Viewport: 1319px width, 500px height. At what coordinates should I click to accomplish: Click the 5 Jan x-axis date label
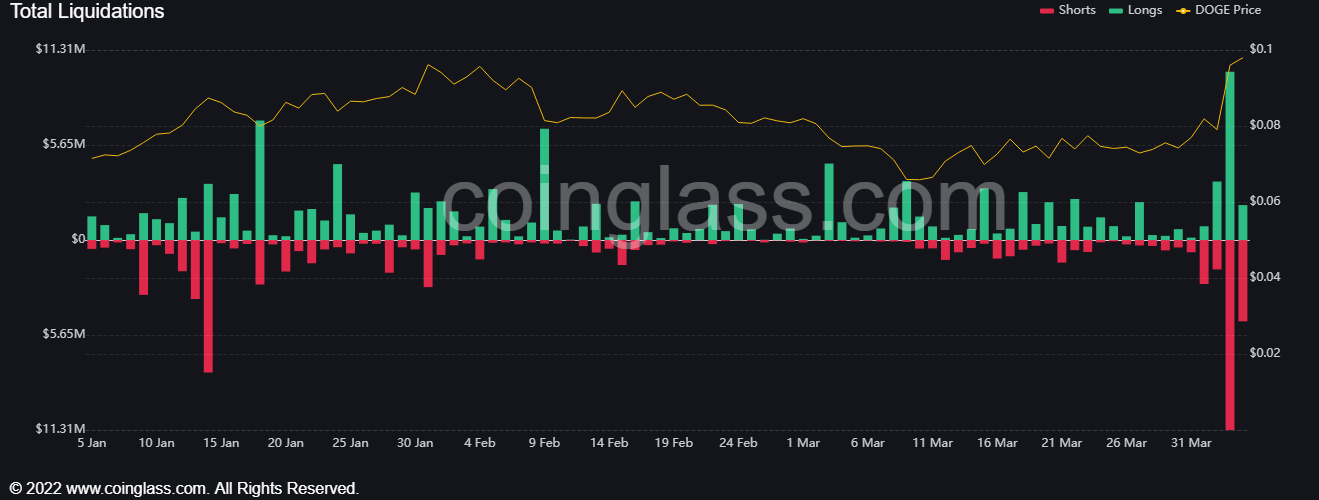pyautogui.click(x=91, y=442)
